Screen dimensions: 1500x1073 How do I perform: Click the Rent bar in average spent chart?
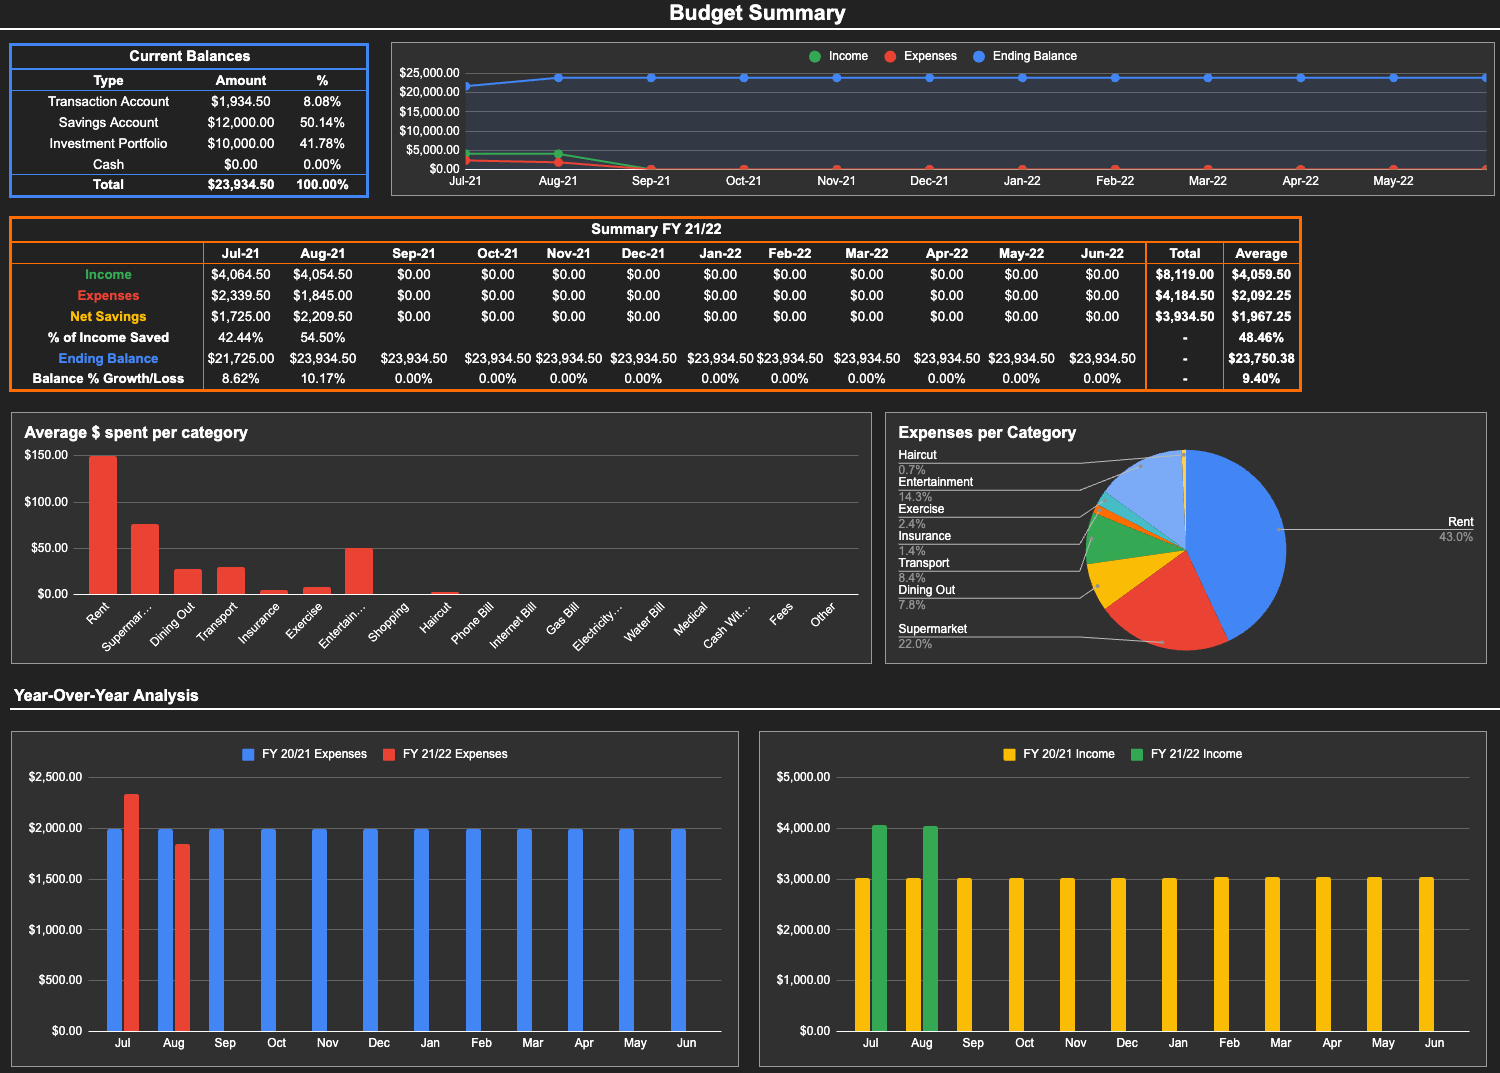coord(103,525)
